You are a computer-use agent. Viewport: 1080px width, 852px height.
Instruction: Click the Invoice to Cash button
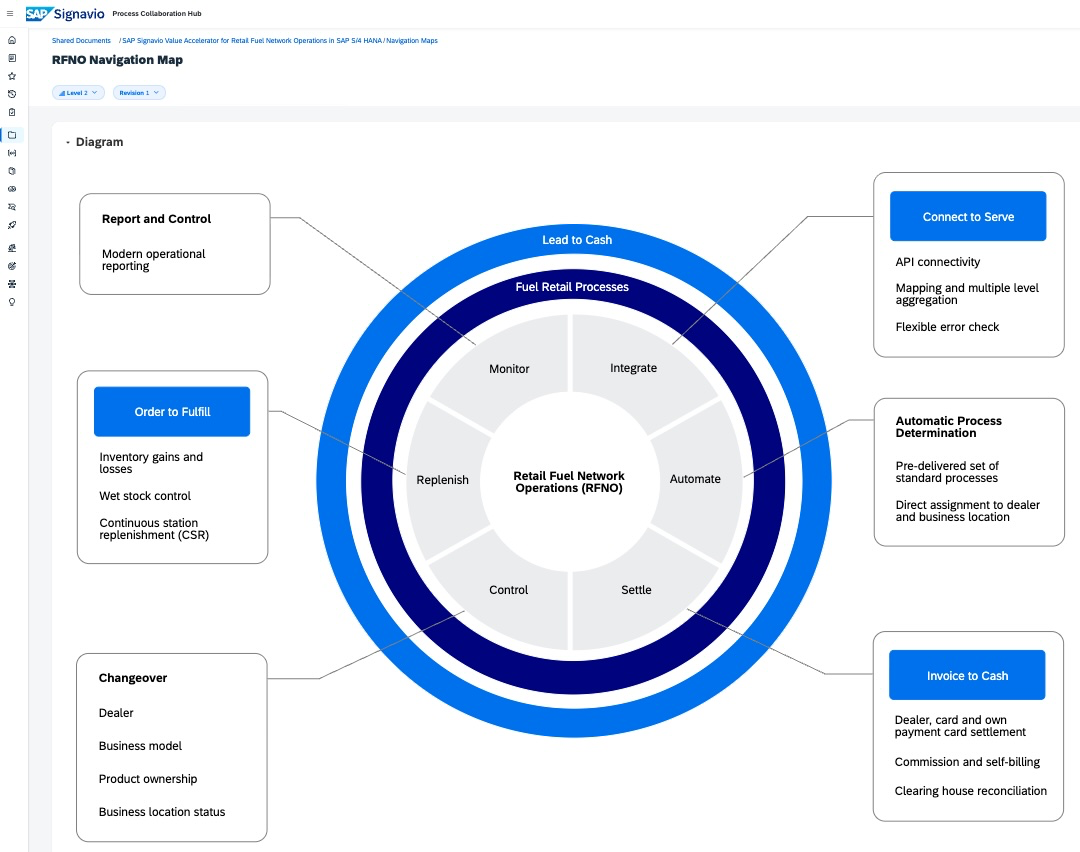966,676
